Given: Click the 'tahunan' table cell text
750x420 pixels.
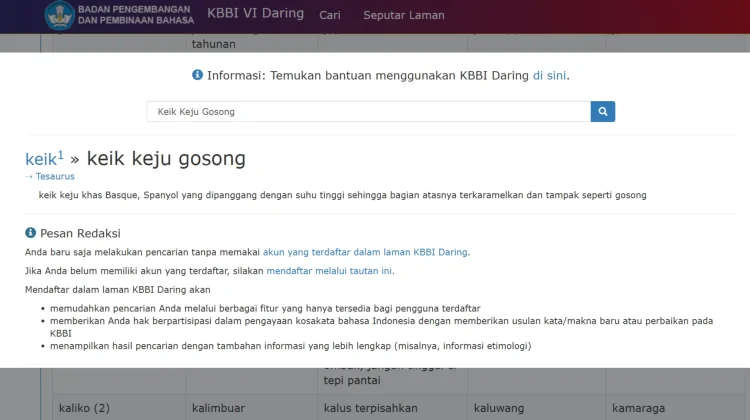Looking at the screenshot, I should coord(213,44).
